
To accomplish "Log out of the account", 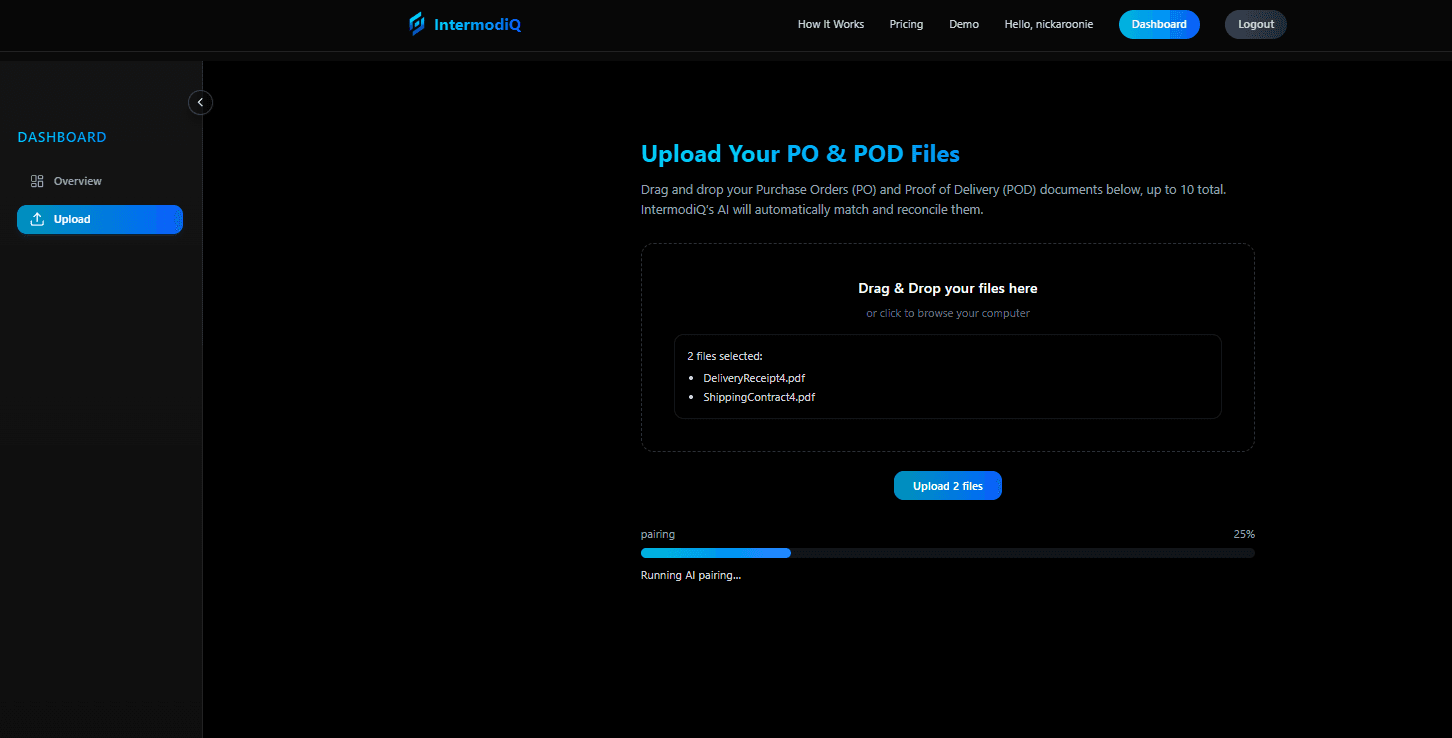I will click(1255, 23).
